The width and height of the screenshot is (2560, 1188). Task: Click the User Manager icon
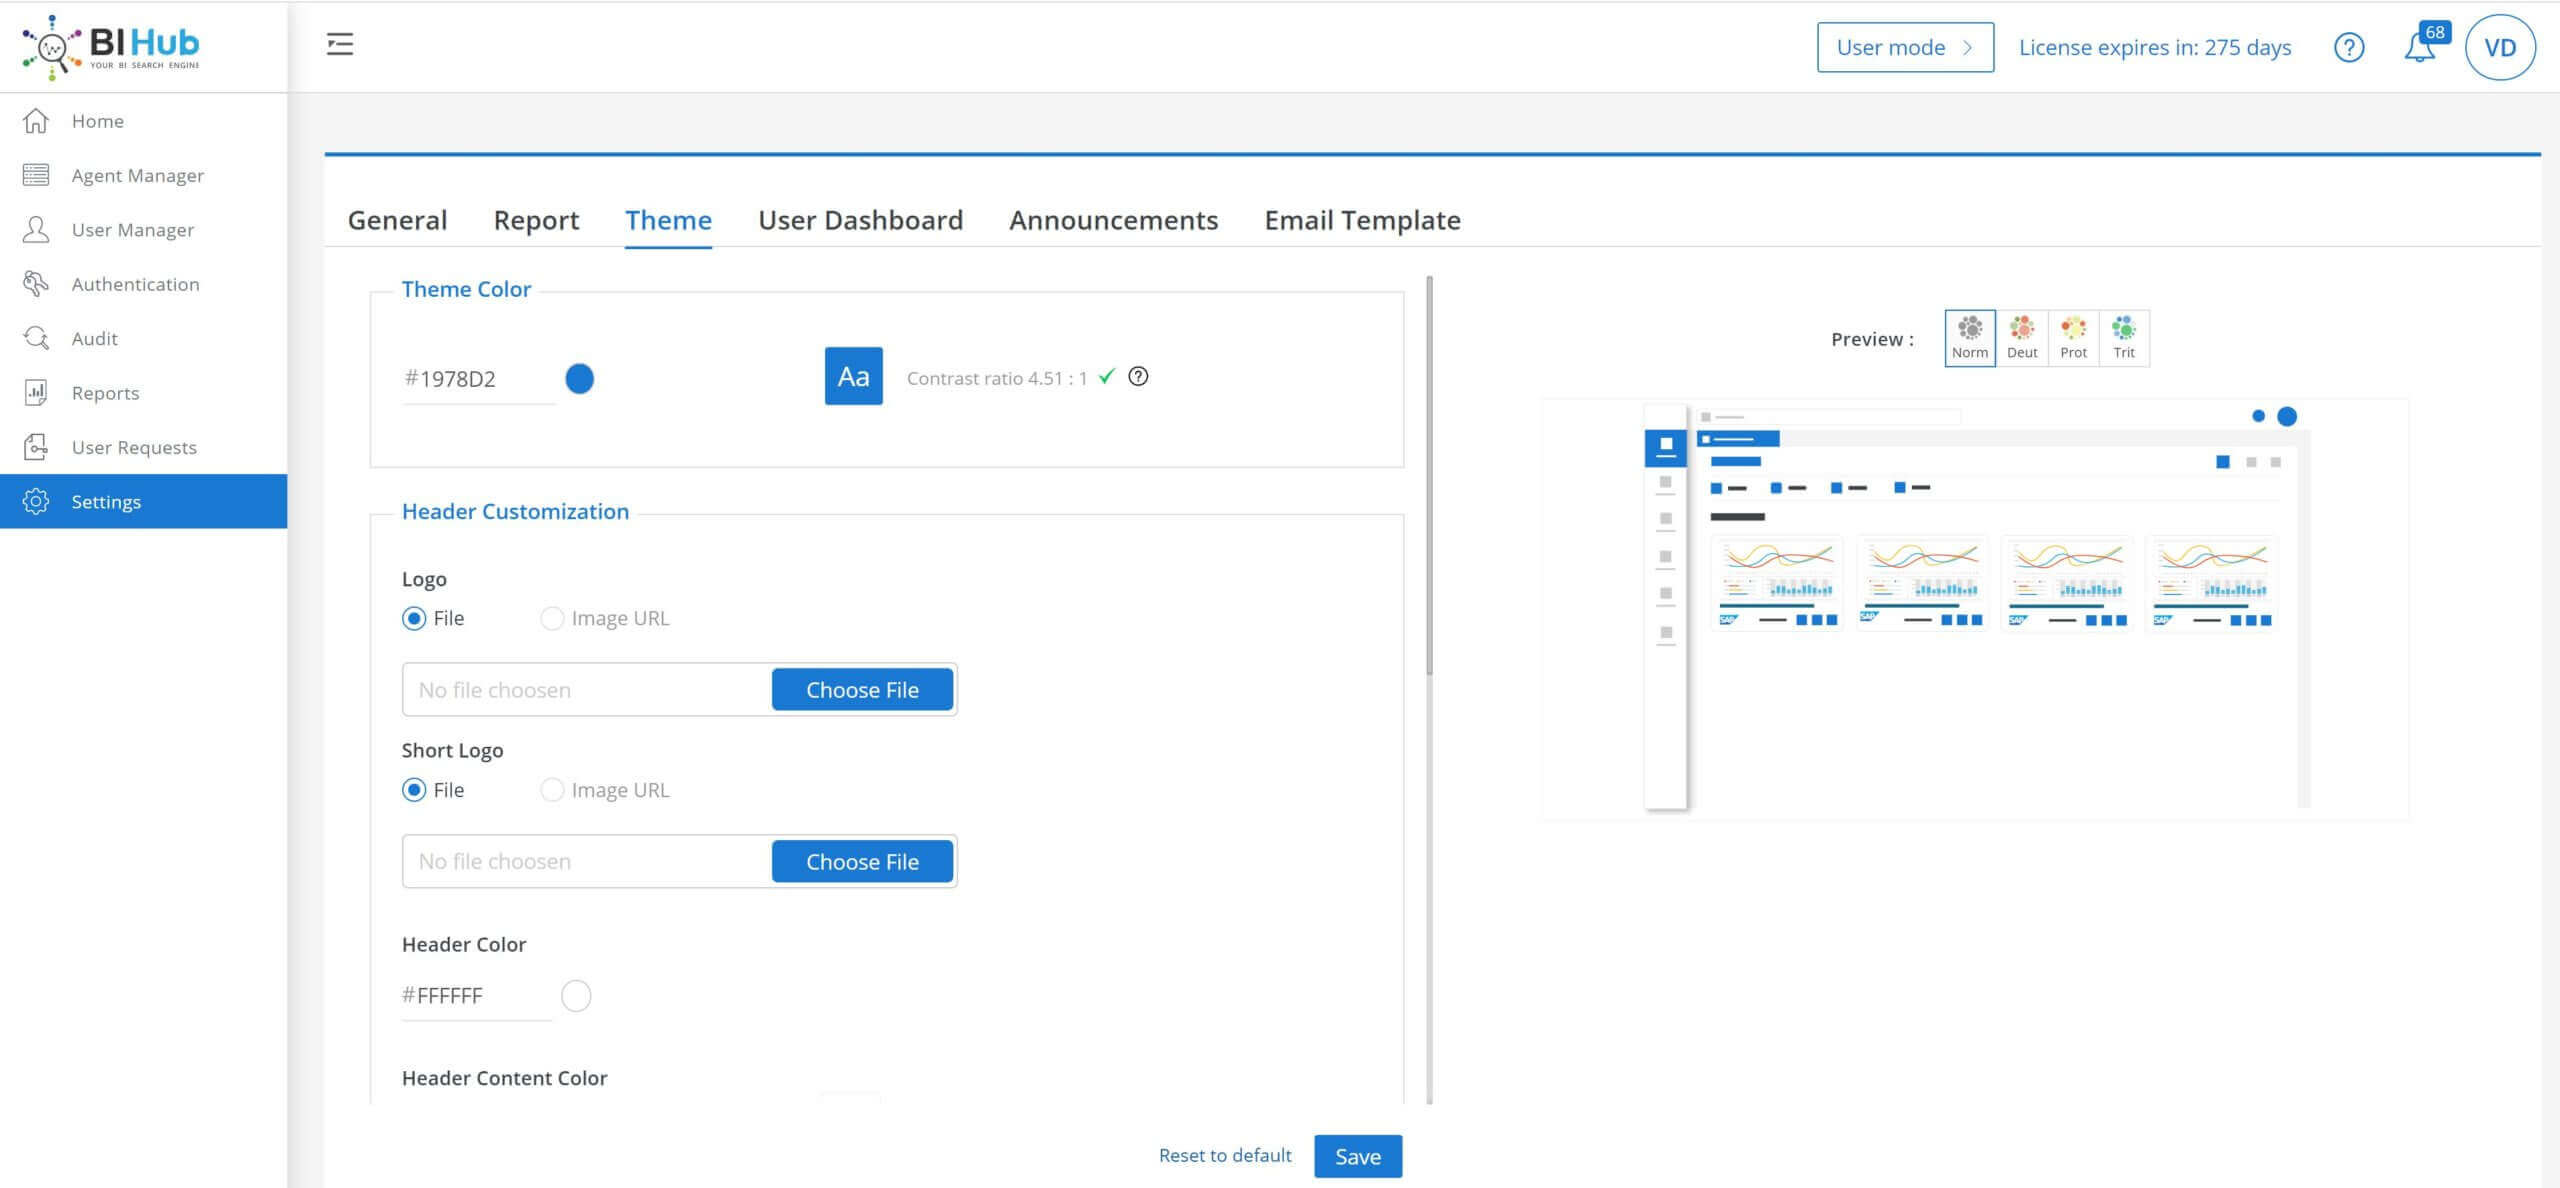pyautogui.click(x=36, y=229)
